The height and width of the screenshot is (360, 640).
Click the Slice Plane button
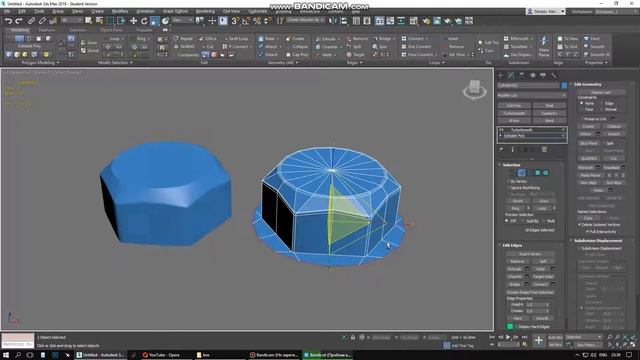tap(588, 143)
